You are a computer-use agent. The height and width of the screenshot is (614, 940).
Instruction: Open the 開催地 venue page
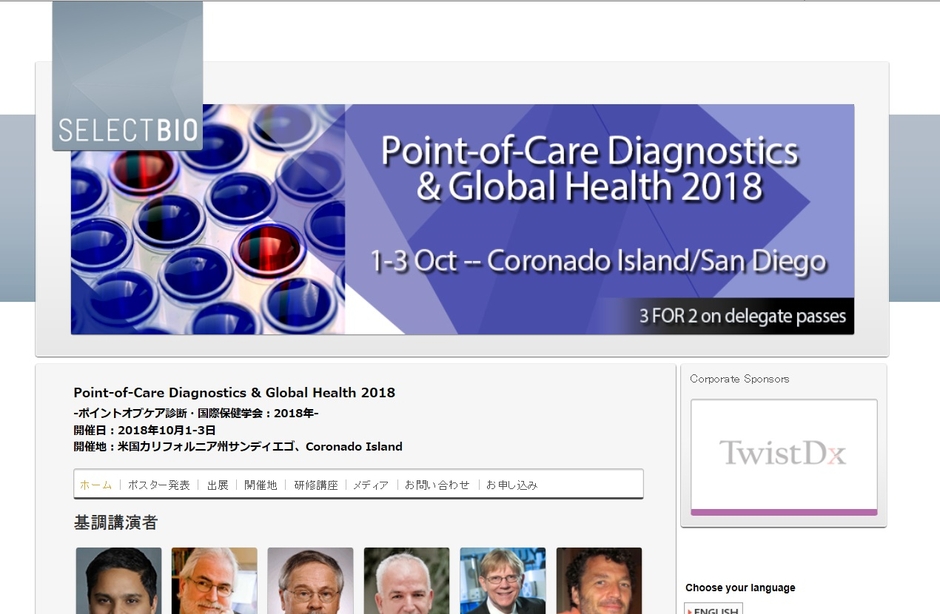tap(260, 485)
